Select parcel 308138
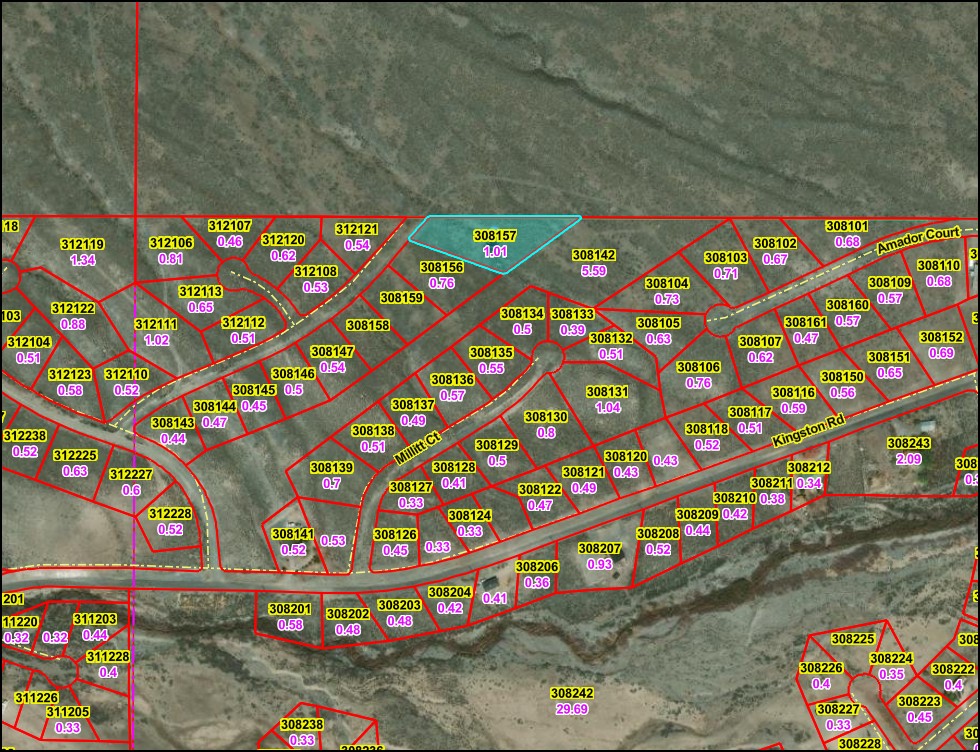 (373, 431)
